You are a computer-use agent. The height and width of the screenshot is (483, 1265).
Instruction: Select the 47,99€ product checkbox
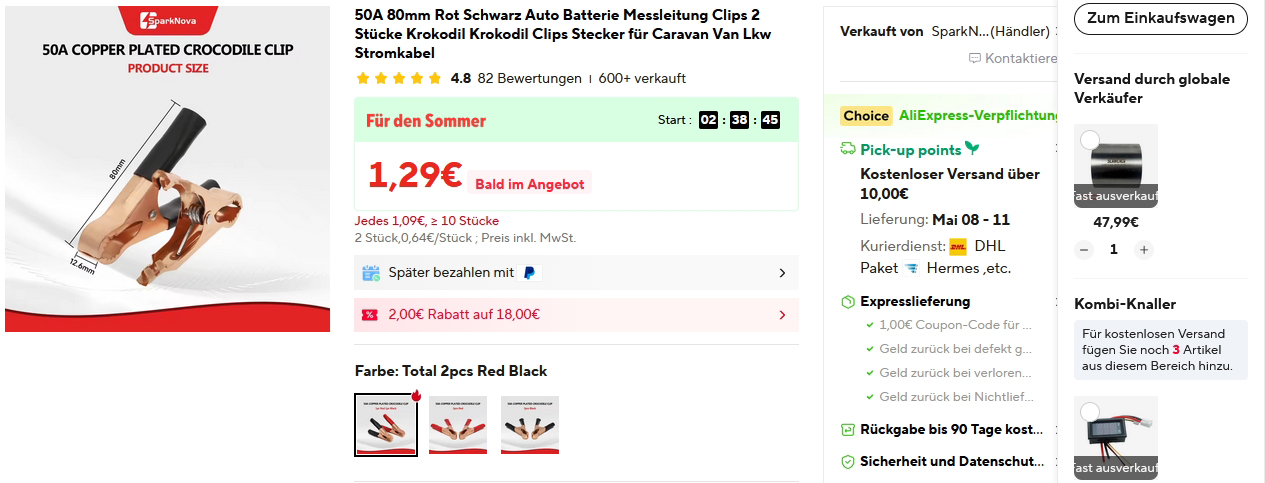[x=1090, y=140]
